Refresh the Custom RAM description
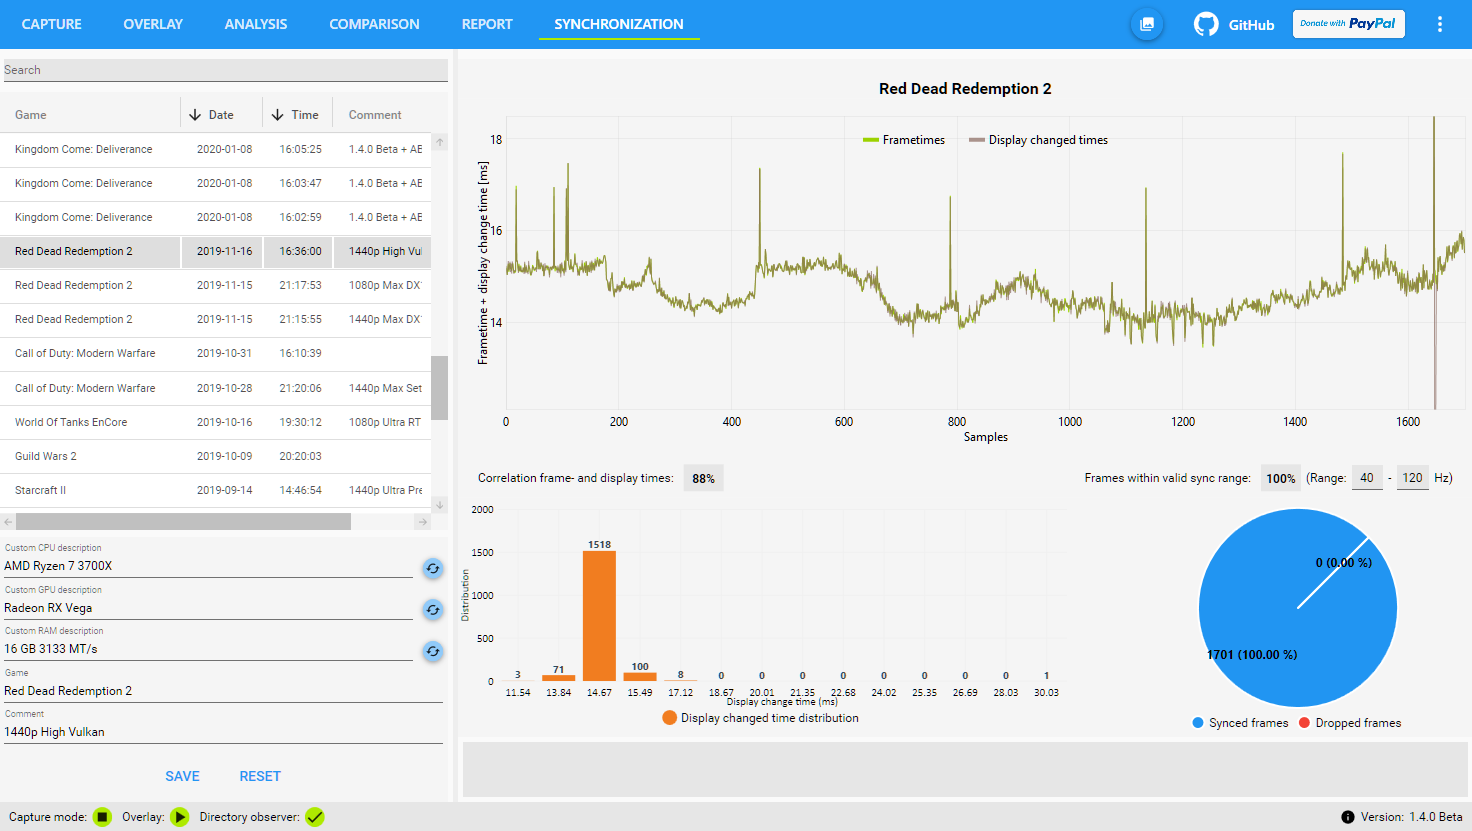The image size is (1472, 831). point(433,651)
